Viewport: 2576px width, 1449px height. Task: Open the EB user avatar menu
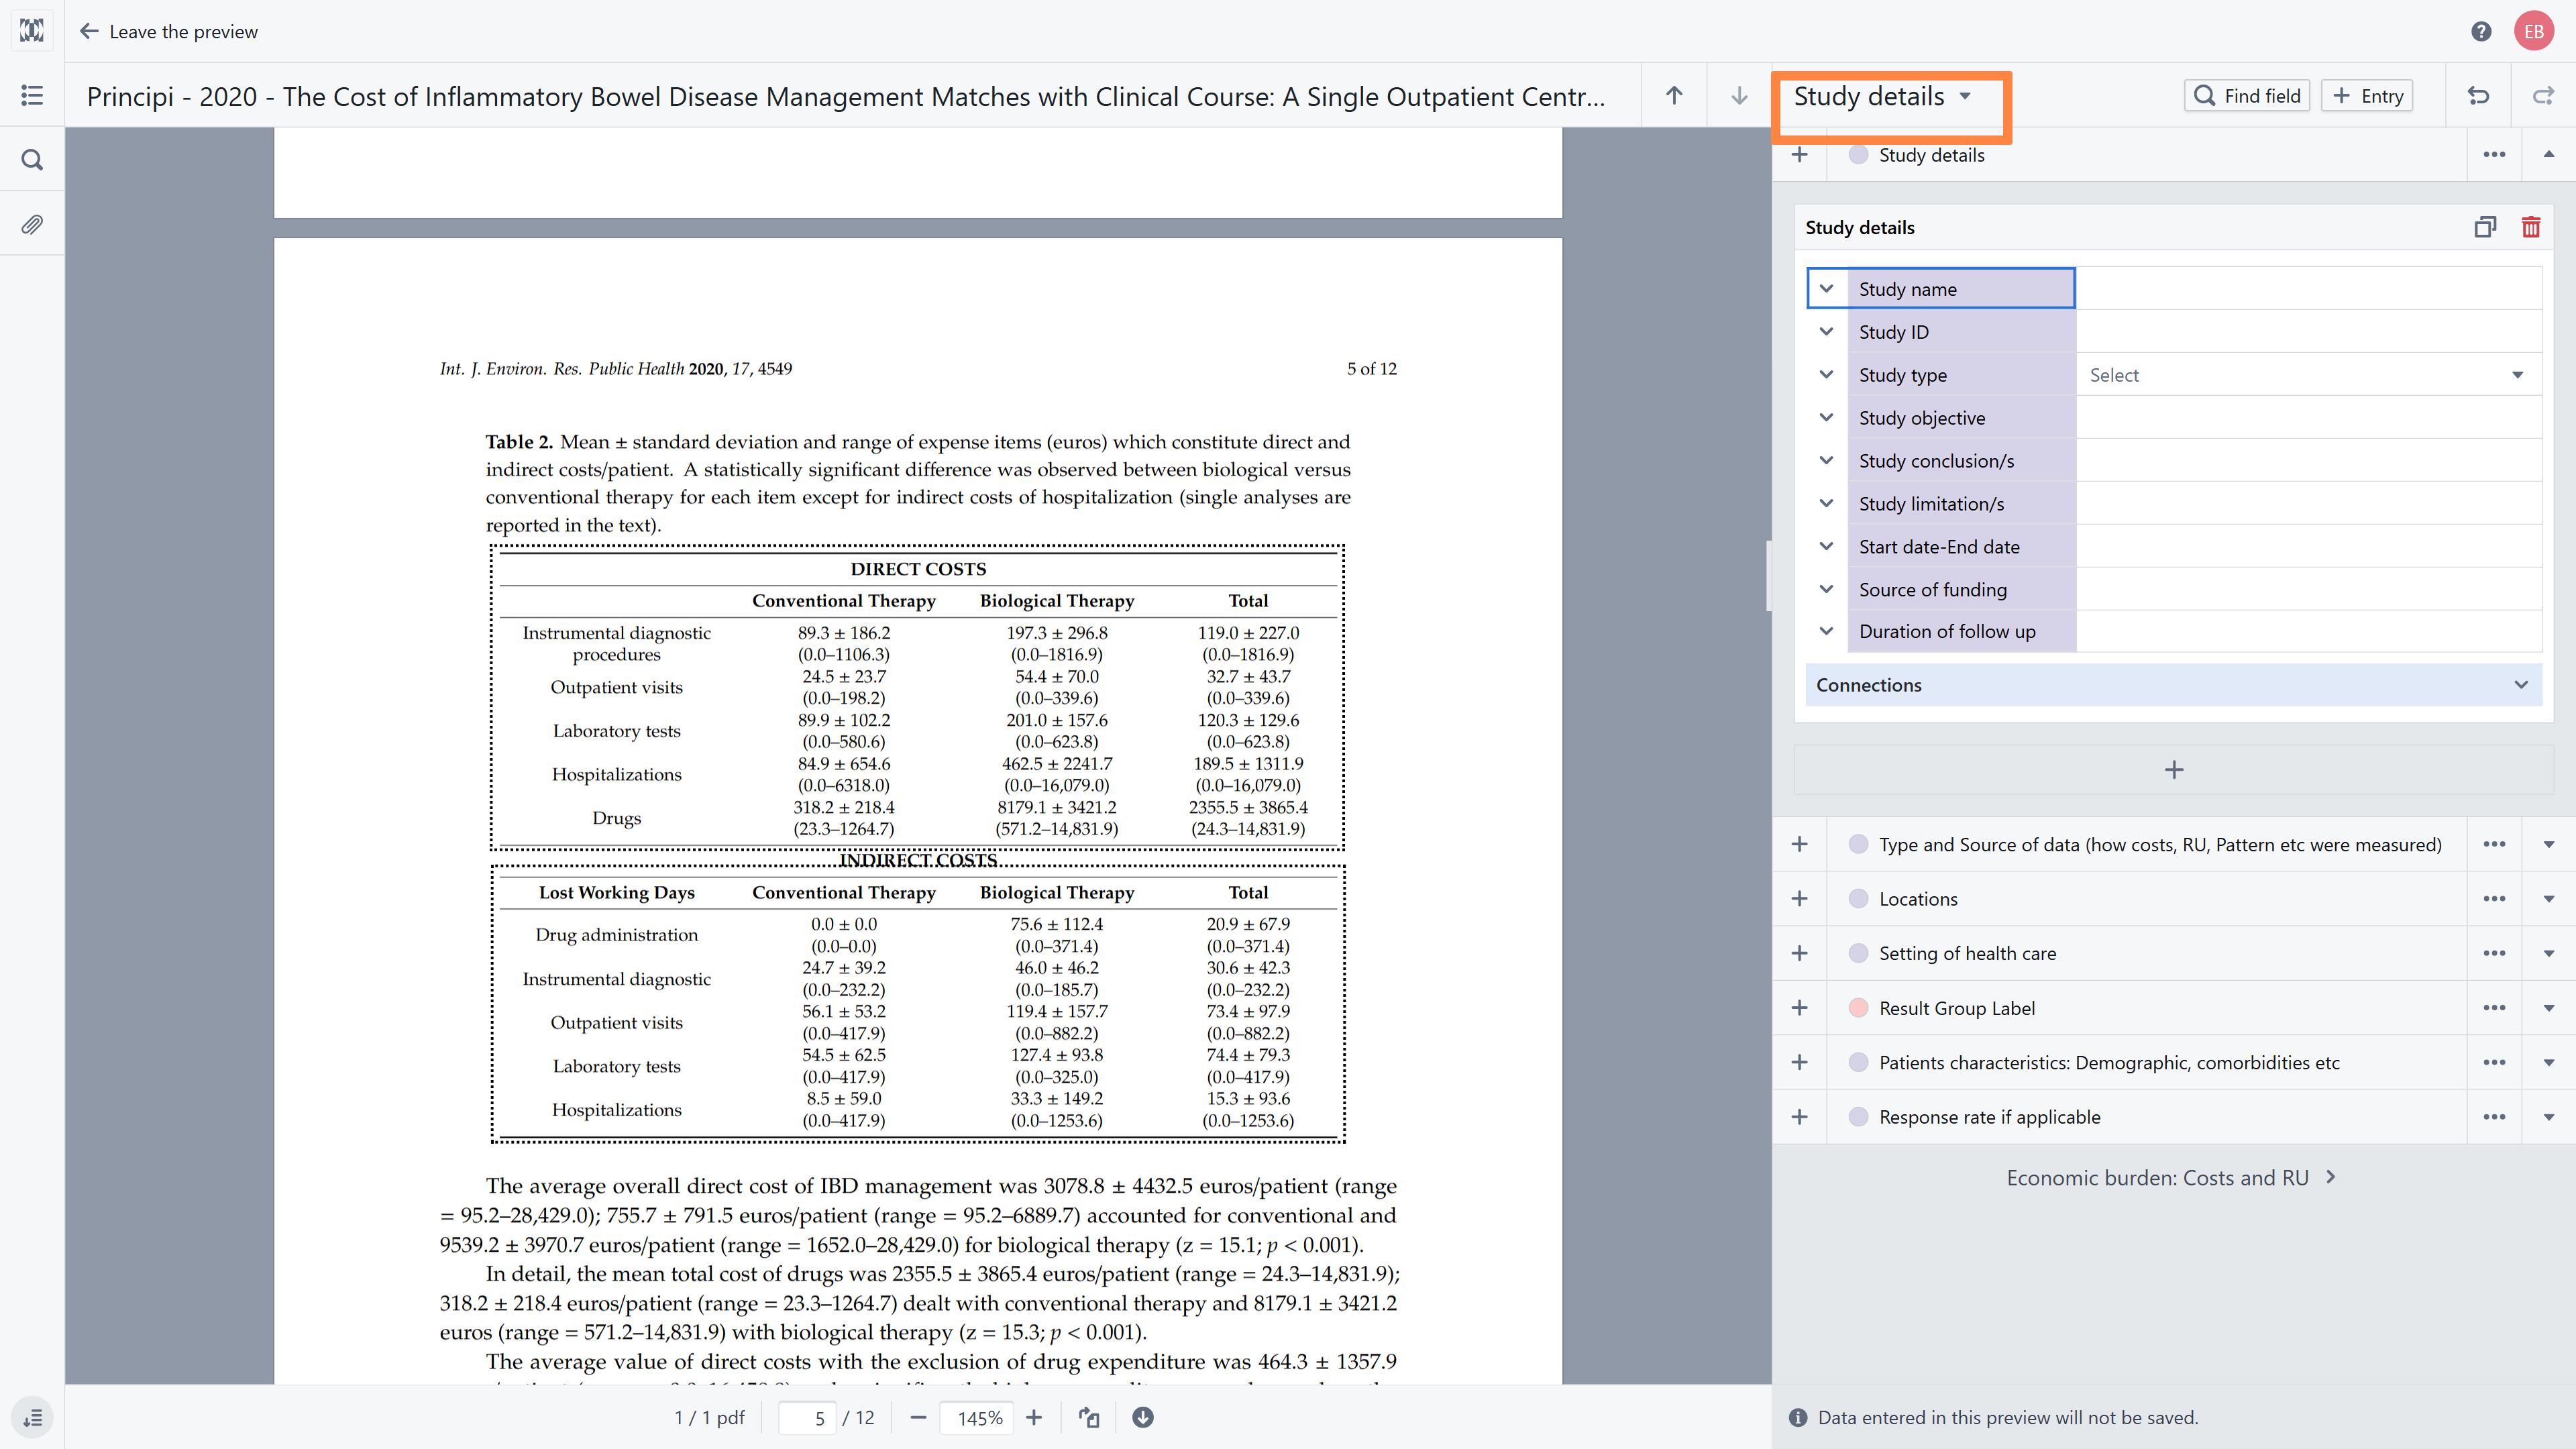pyautogui.click(x=2533, y=31)
